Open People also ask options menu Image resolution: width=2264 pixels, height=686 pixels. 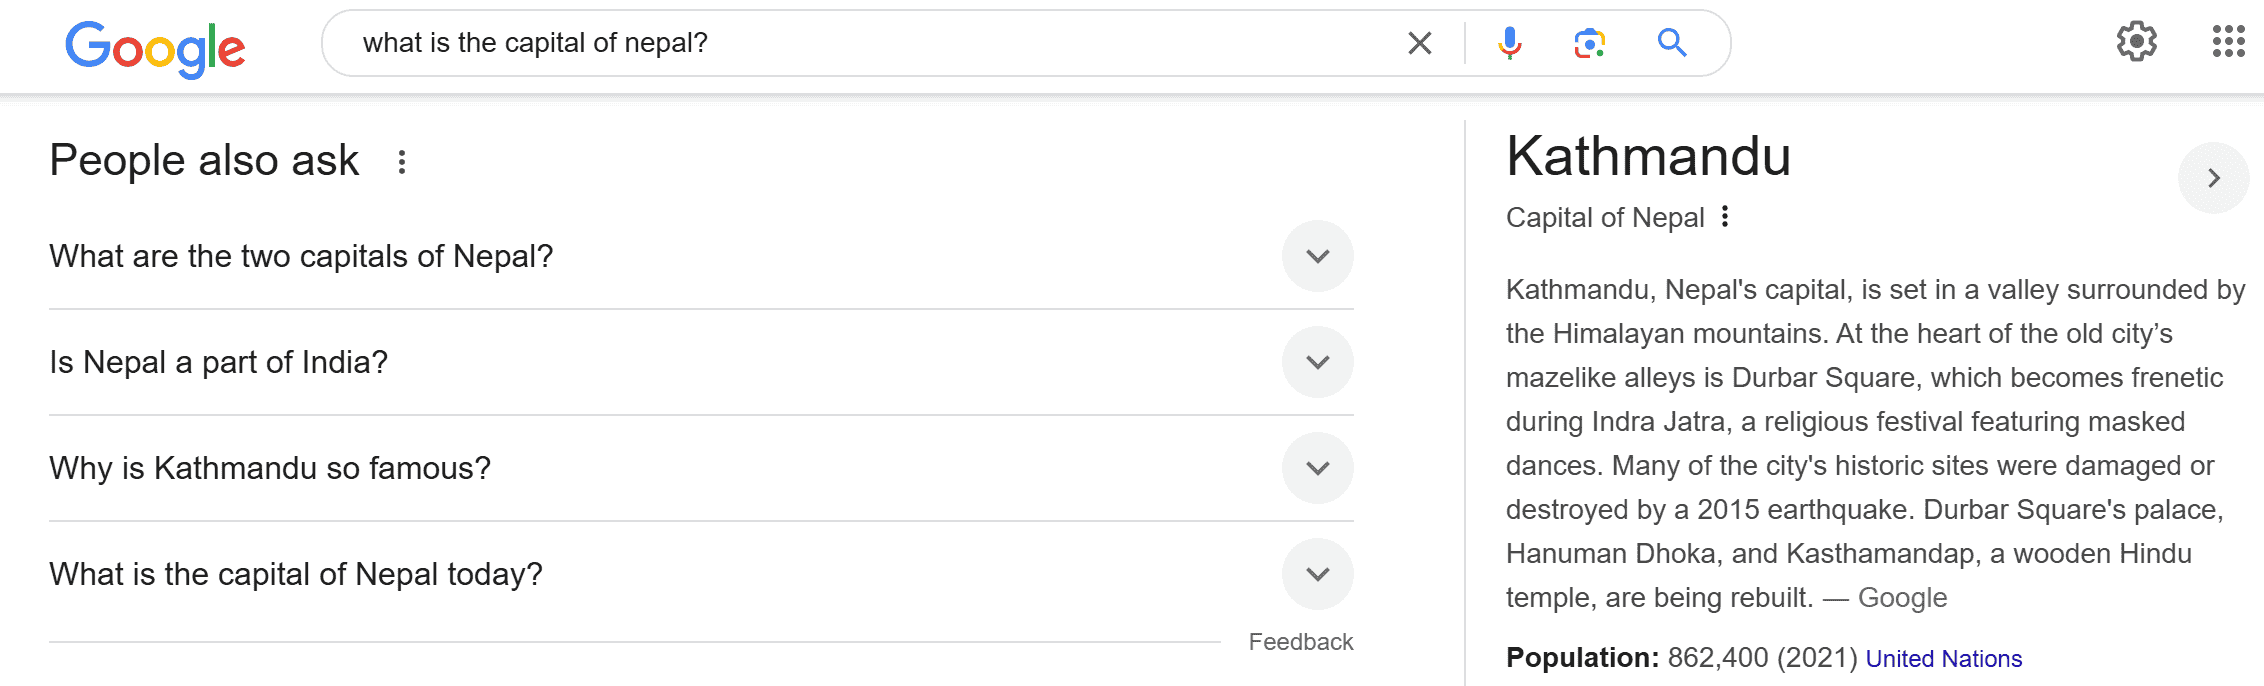click(x=402, y=162)
